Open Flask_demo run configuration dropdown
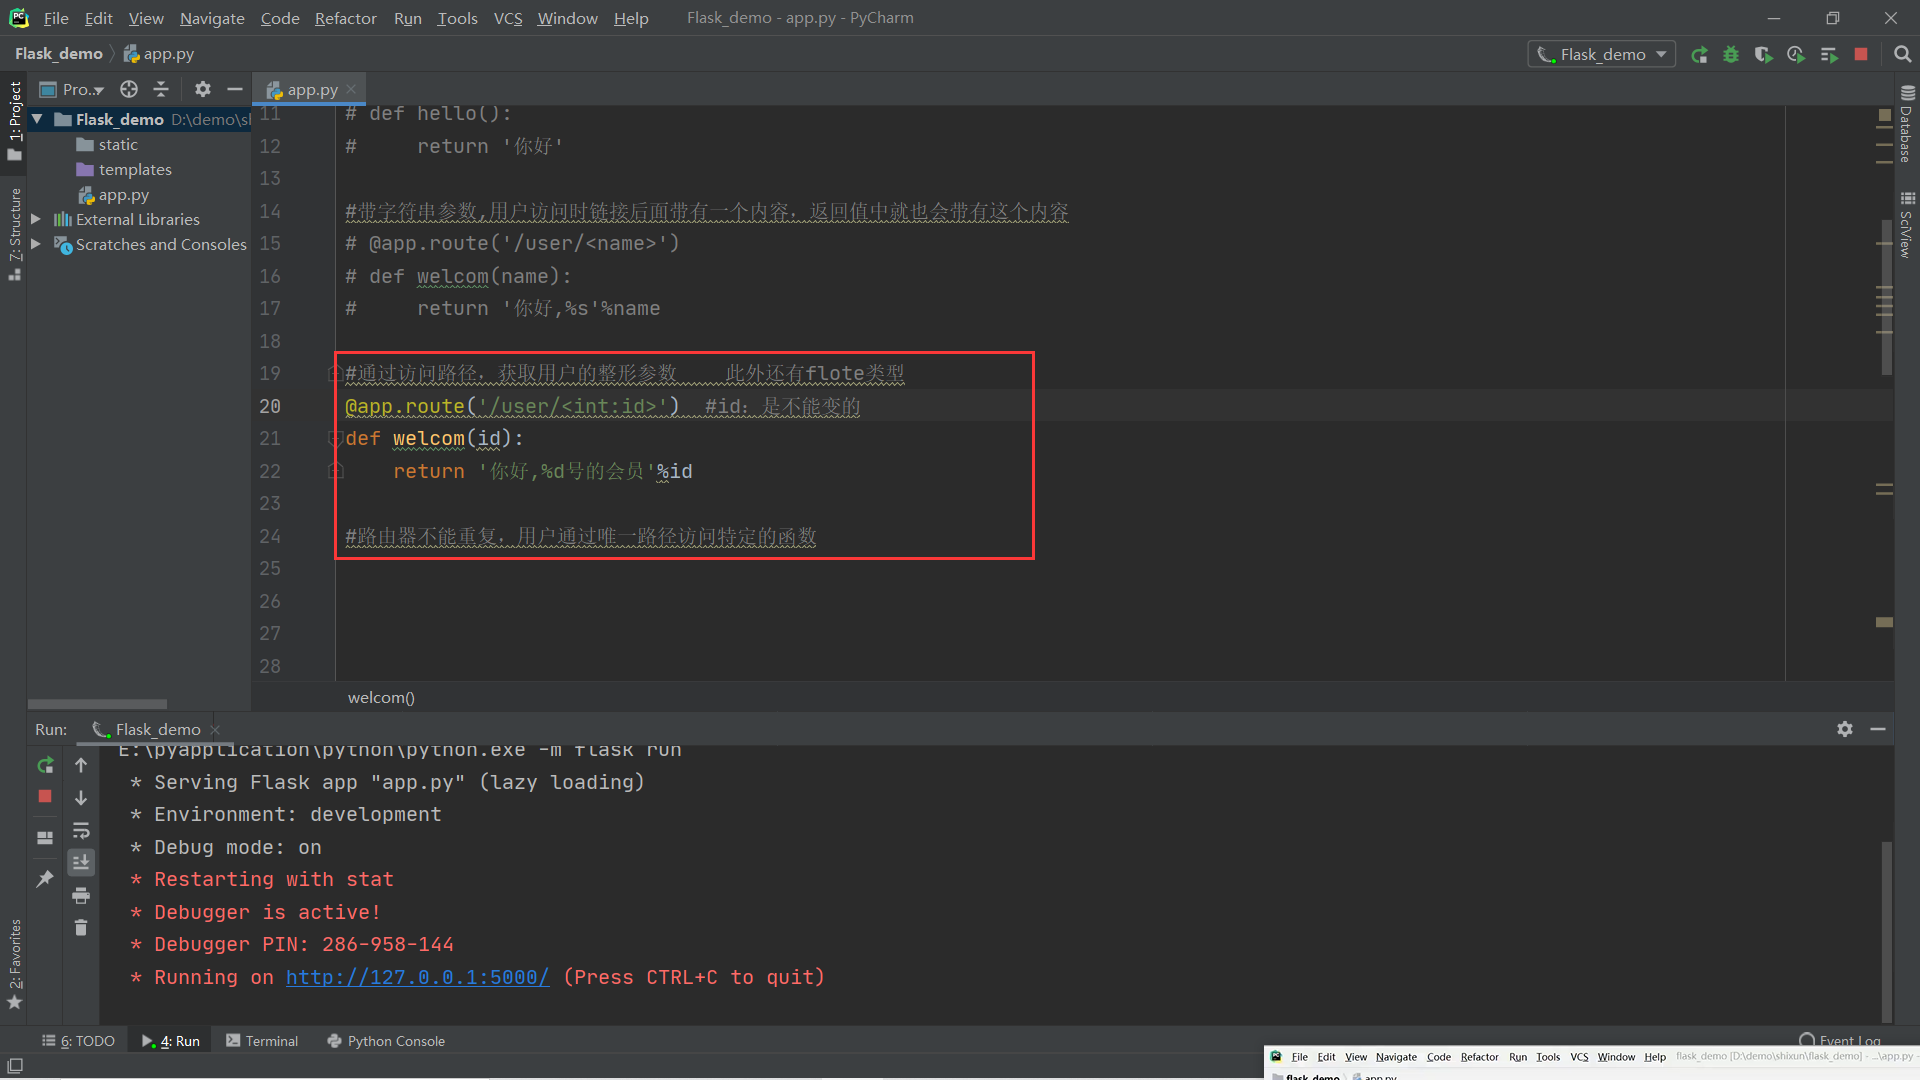This screenshot has height=1080, width=1920. click(x=1602, y=55)
